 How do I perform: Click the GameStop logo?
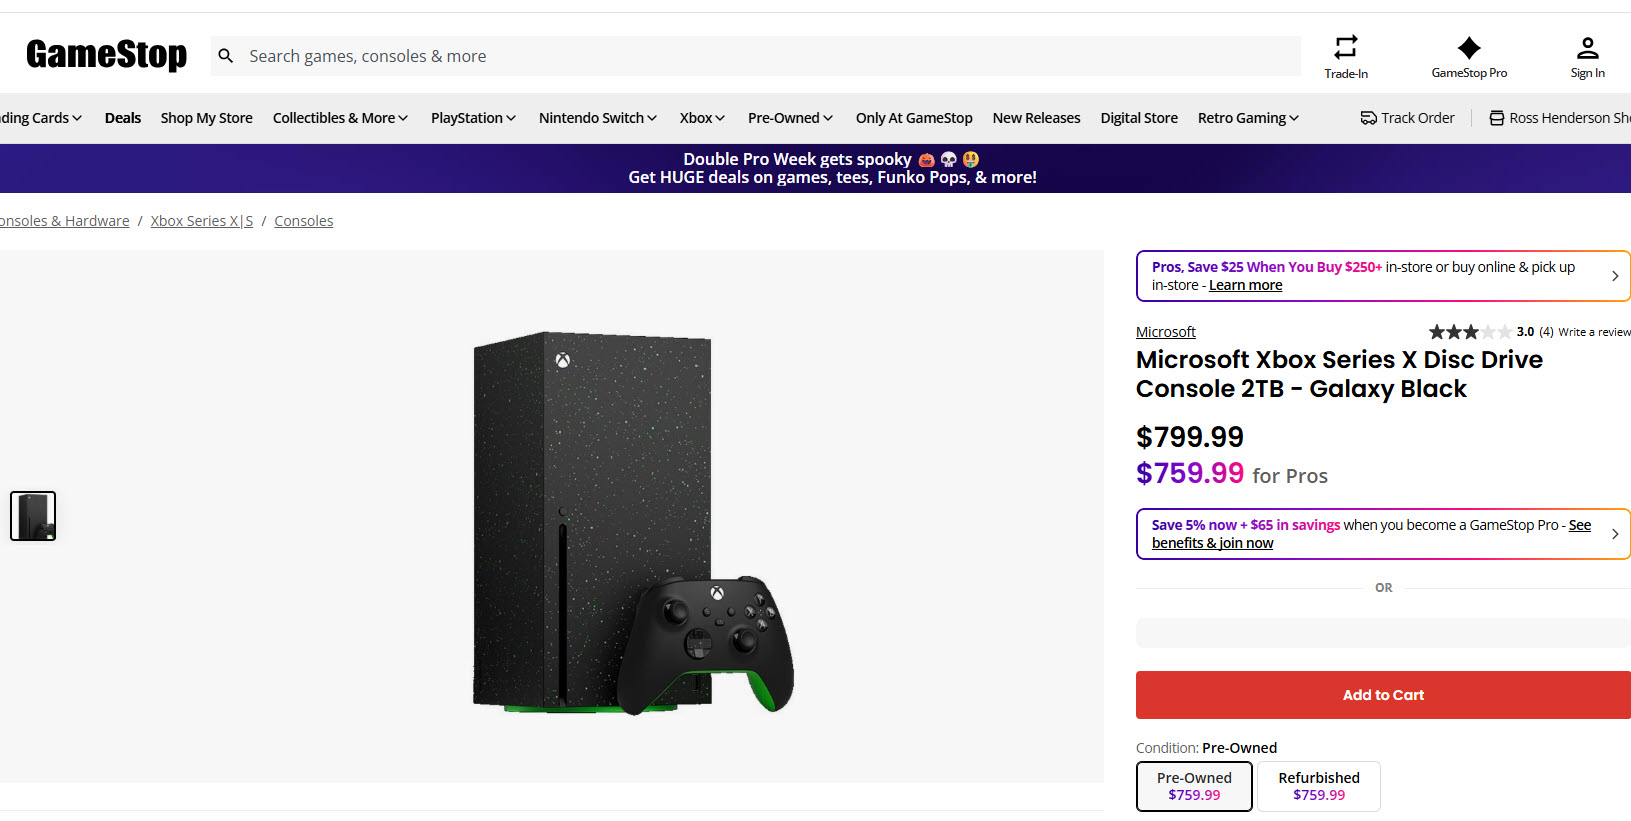(x=106, y=55)
